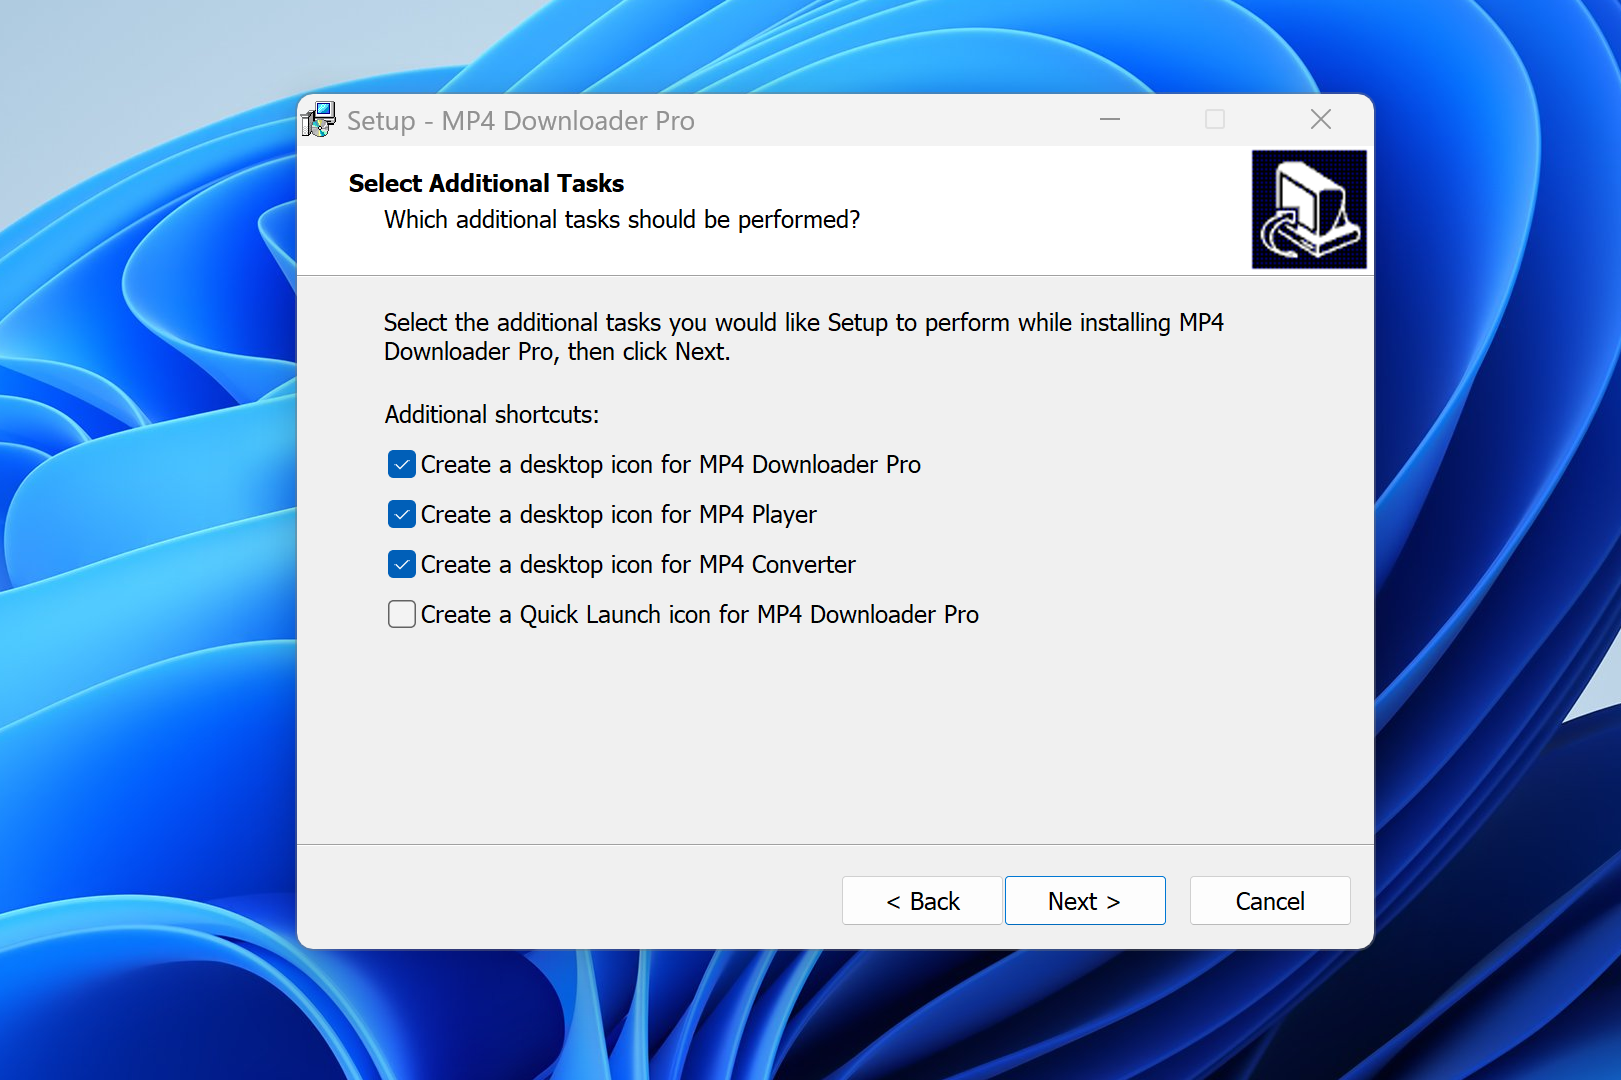Uncheck the MP4 Downloader Pro desktop icon checkbox

click(x=402, y=464)
